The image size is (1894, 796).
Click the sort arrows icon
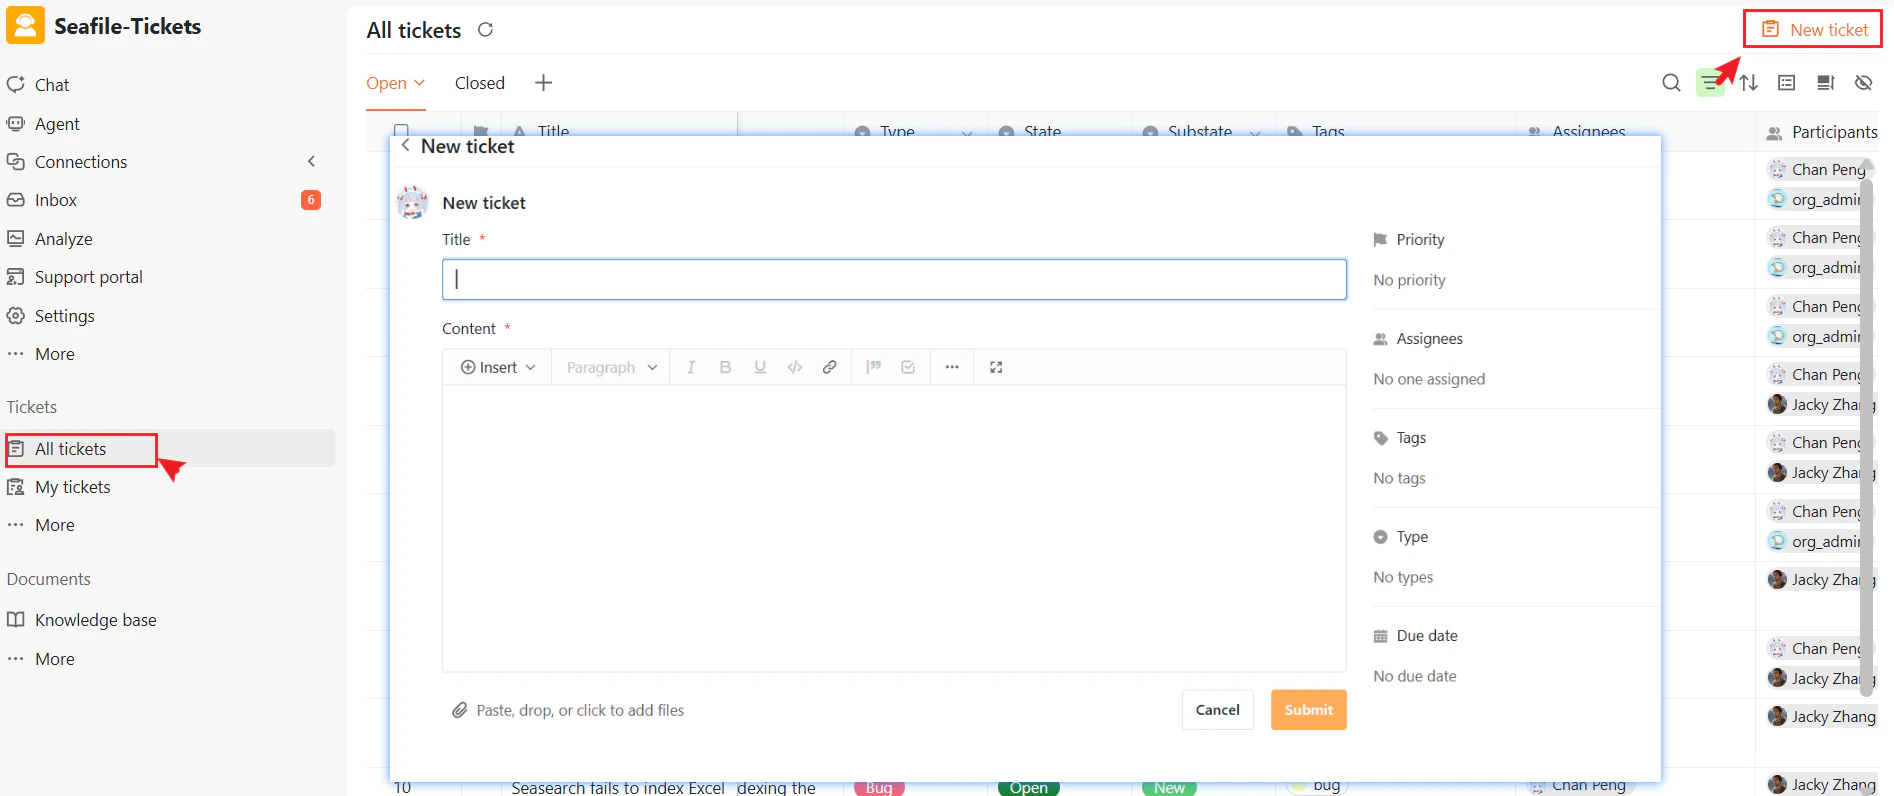tap(1748, 83)
